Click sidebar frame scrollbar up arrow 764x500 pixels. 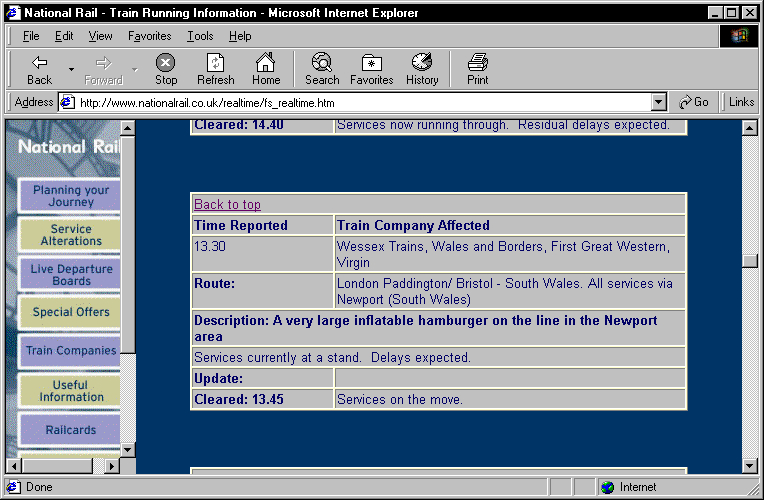128,128
